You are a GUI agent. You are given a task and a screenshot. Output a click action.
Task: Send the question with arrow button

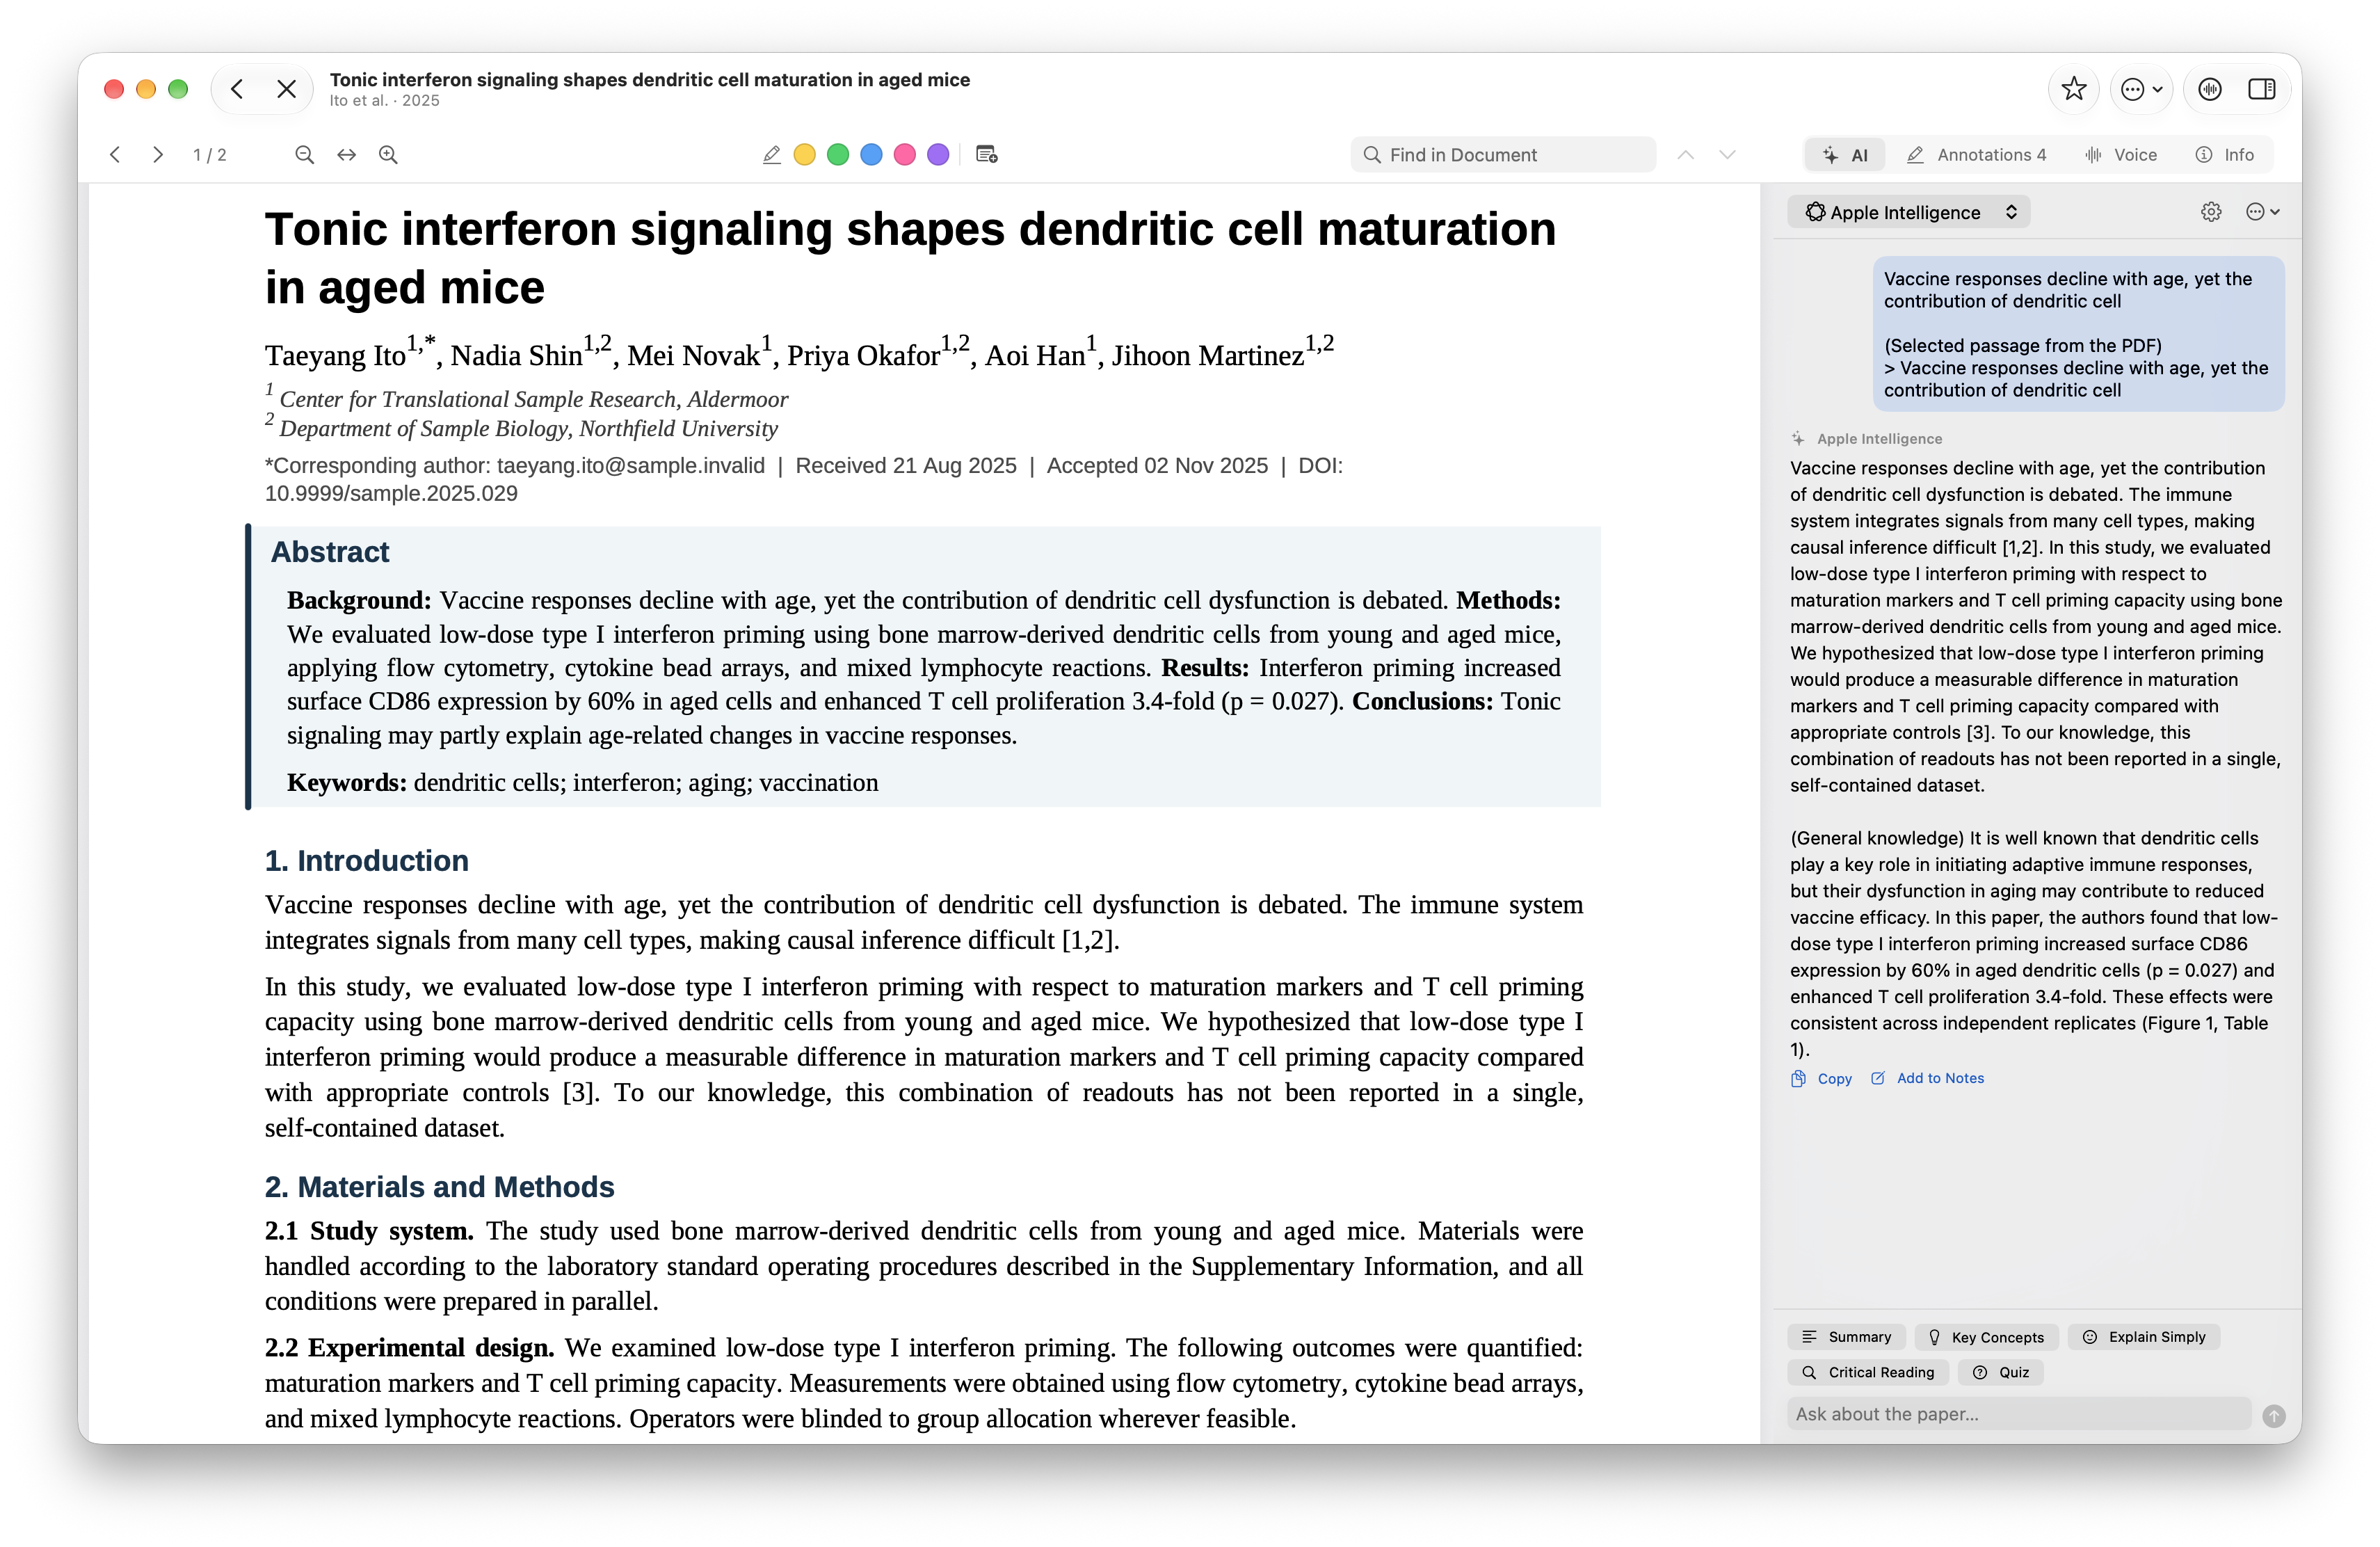click(x=2273, y=1415)
